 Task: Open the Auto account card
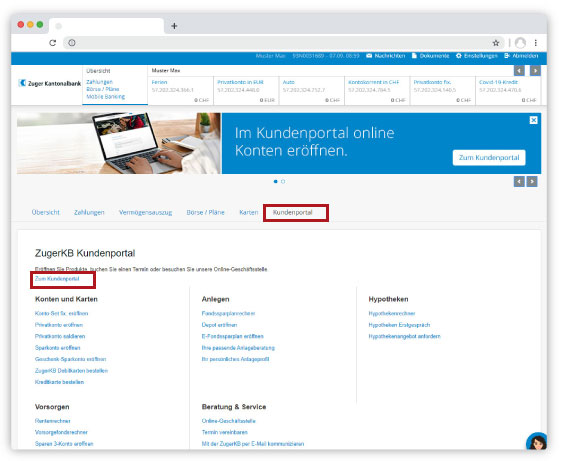click(x=312, y=90)
